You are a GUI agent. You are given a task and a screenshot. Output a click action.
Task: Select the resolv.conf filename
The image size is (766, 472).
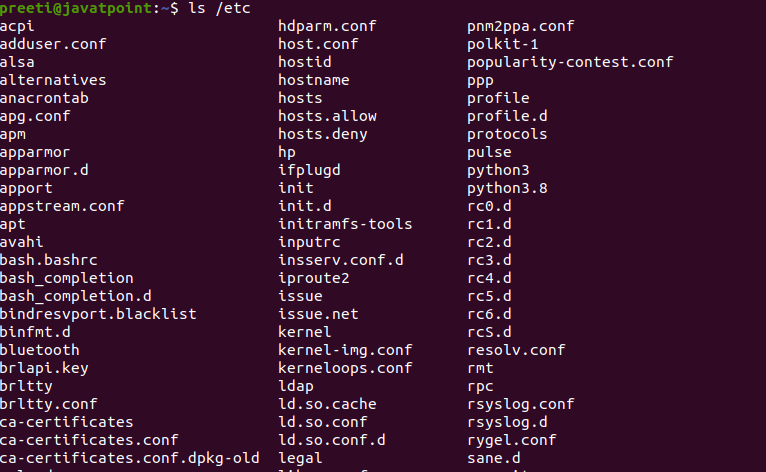pyautogui.click(x=516, y=350)
